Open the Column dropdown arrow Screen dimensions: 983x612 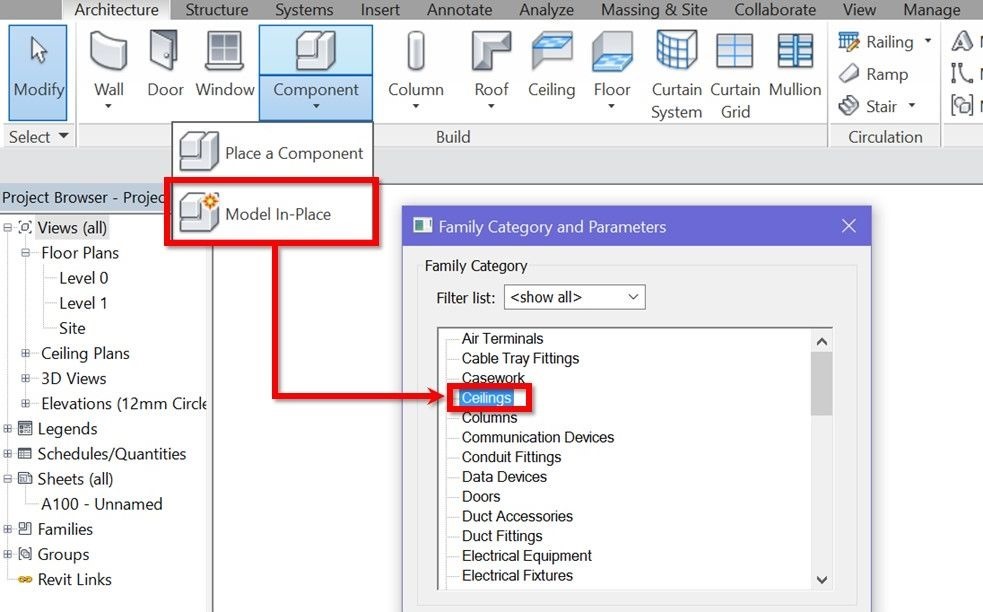[x=416, y=106]
